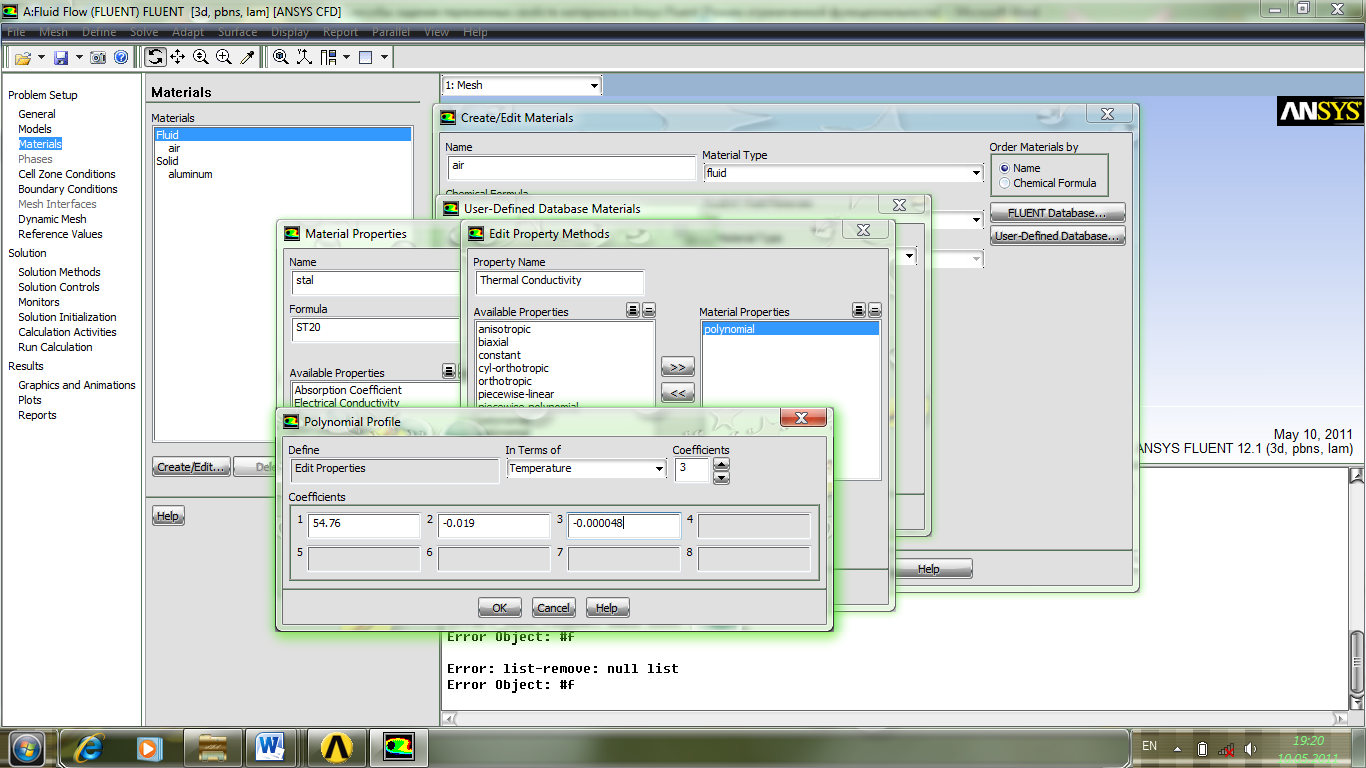This screenshot has width=1366, height=768.
Task: Open the graphics window layout dropdown arrow
Action: (x=383, y=58)
